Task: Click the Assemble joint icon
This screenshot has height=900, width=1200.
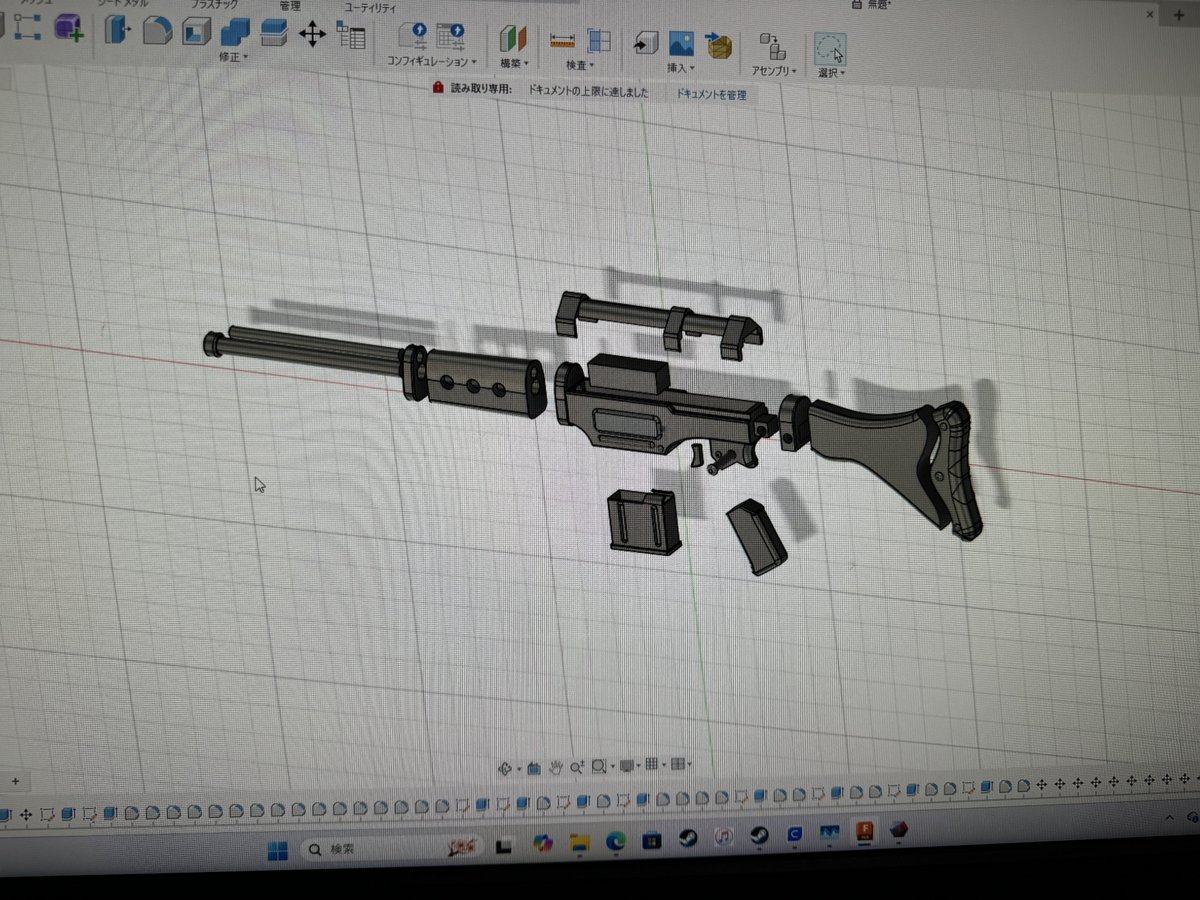Action: coord(771,47)
